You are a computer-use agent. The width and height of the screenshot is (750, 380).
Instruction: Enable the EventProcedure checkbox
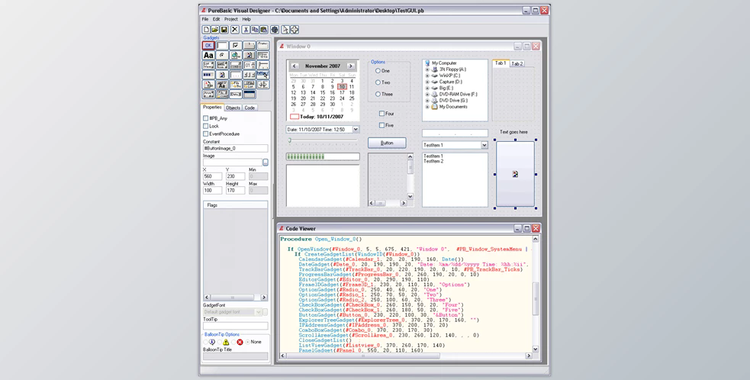pyautogui.click(x=206, y=134)
